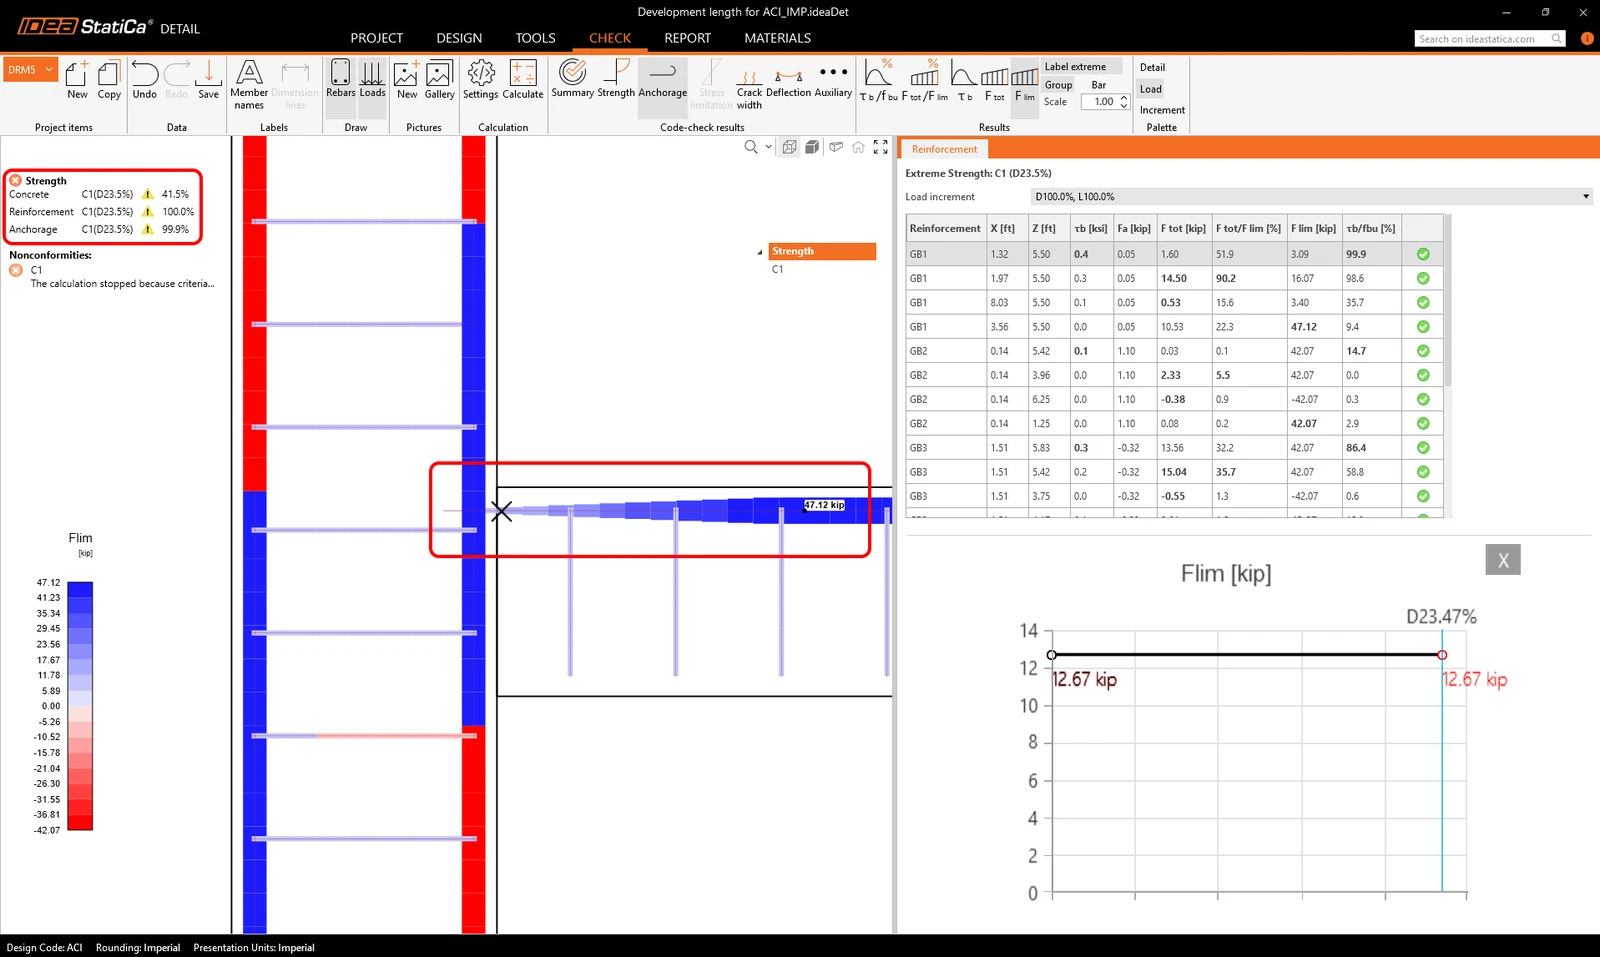Sort by the Reinforcement column header
The image size is (1600, 957).
945,229
